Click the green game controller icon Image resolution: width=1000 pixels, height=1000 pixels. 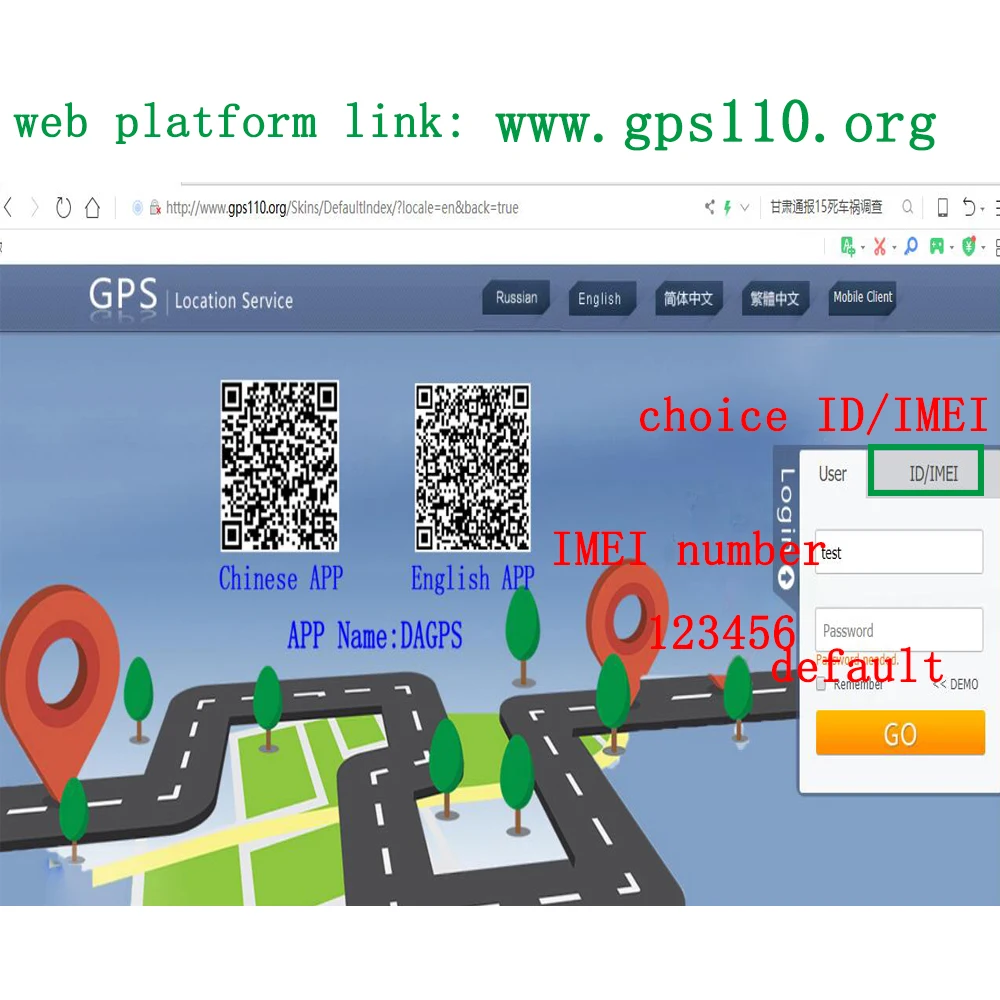pyautogui.click(x=937, y=246)
